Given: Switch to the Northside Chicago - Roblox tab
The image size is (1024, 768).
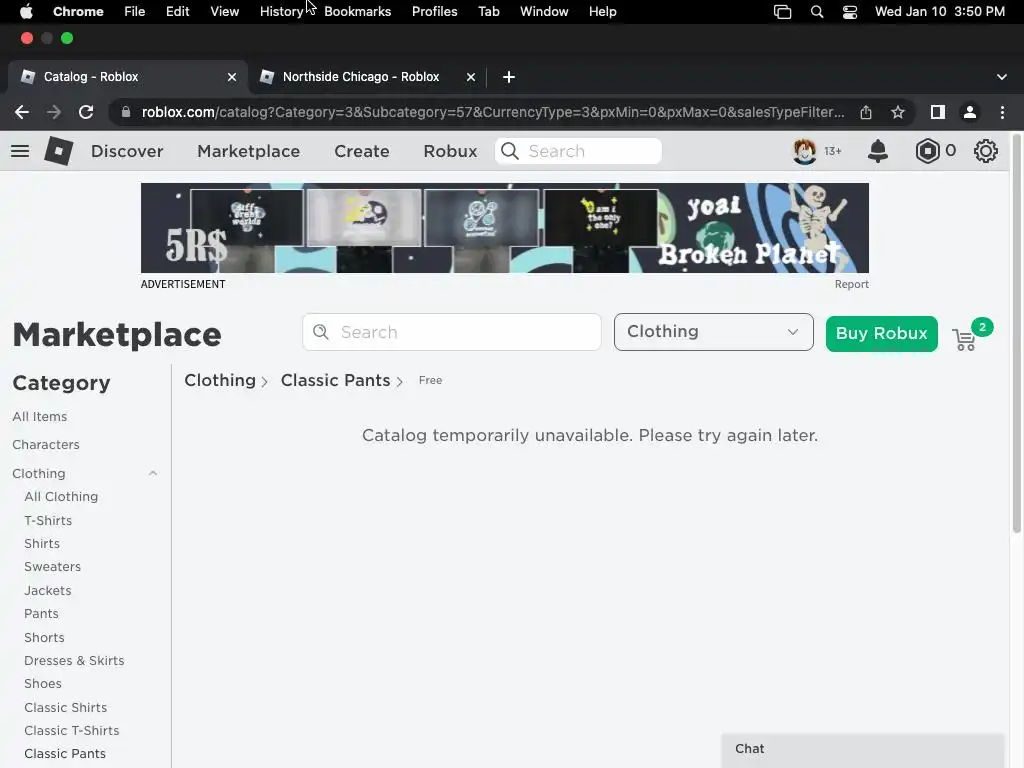Looking at the screenshot, I should tap(360, 77).
